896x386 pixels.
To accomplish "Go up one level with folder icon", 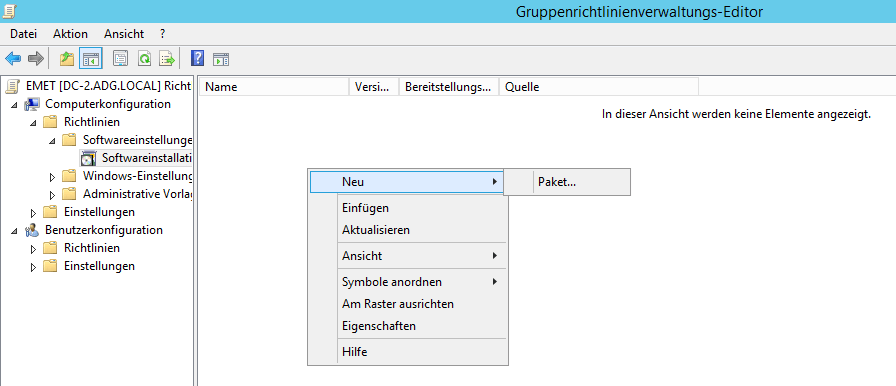I will tap(67, 58).
